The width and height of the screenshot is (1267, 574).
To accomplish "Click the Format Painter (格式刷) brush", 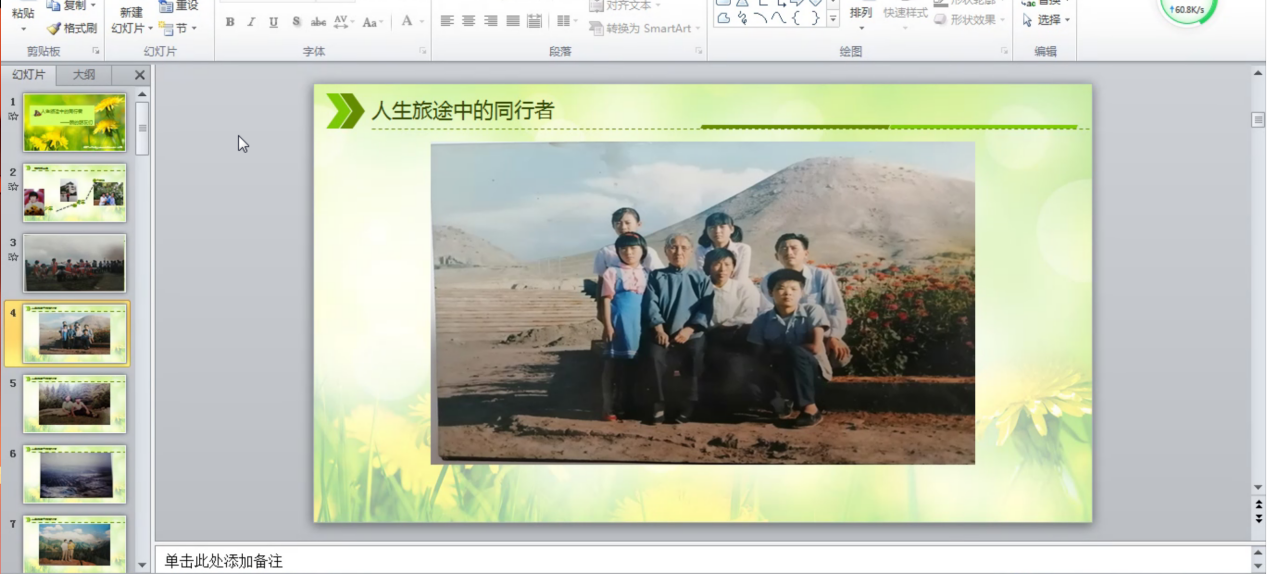I will 72,28.
